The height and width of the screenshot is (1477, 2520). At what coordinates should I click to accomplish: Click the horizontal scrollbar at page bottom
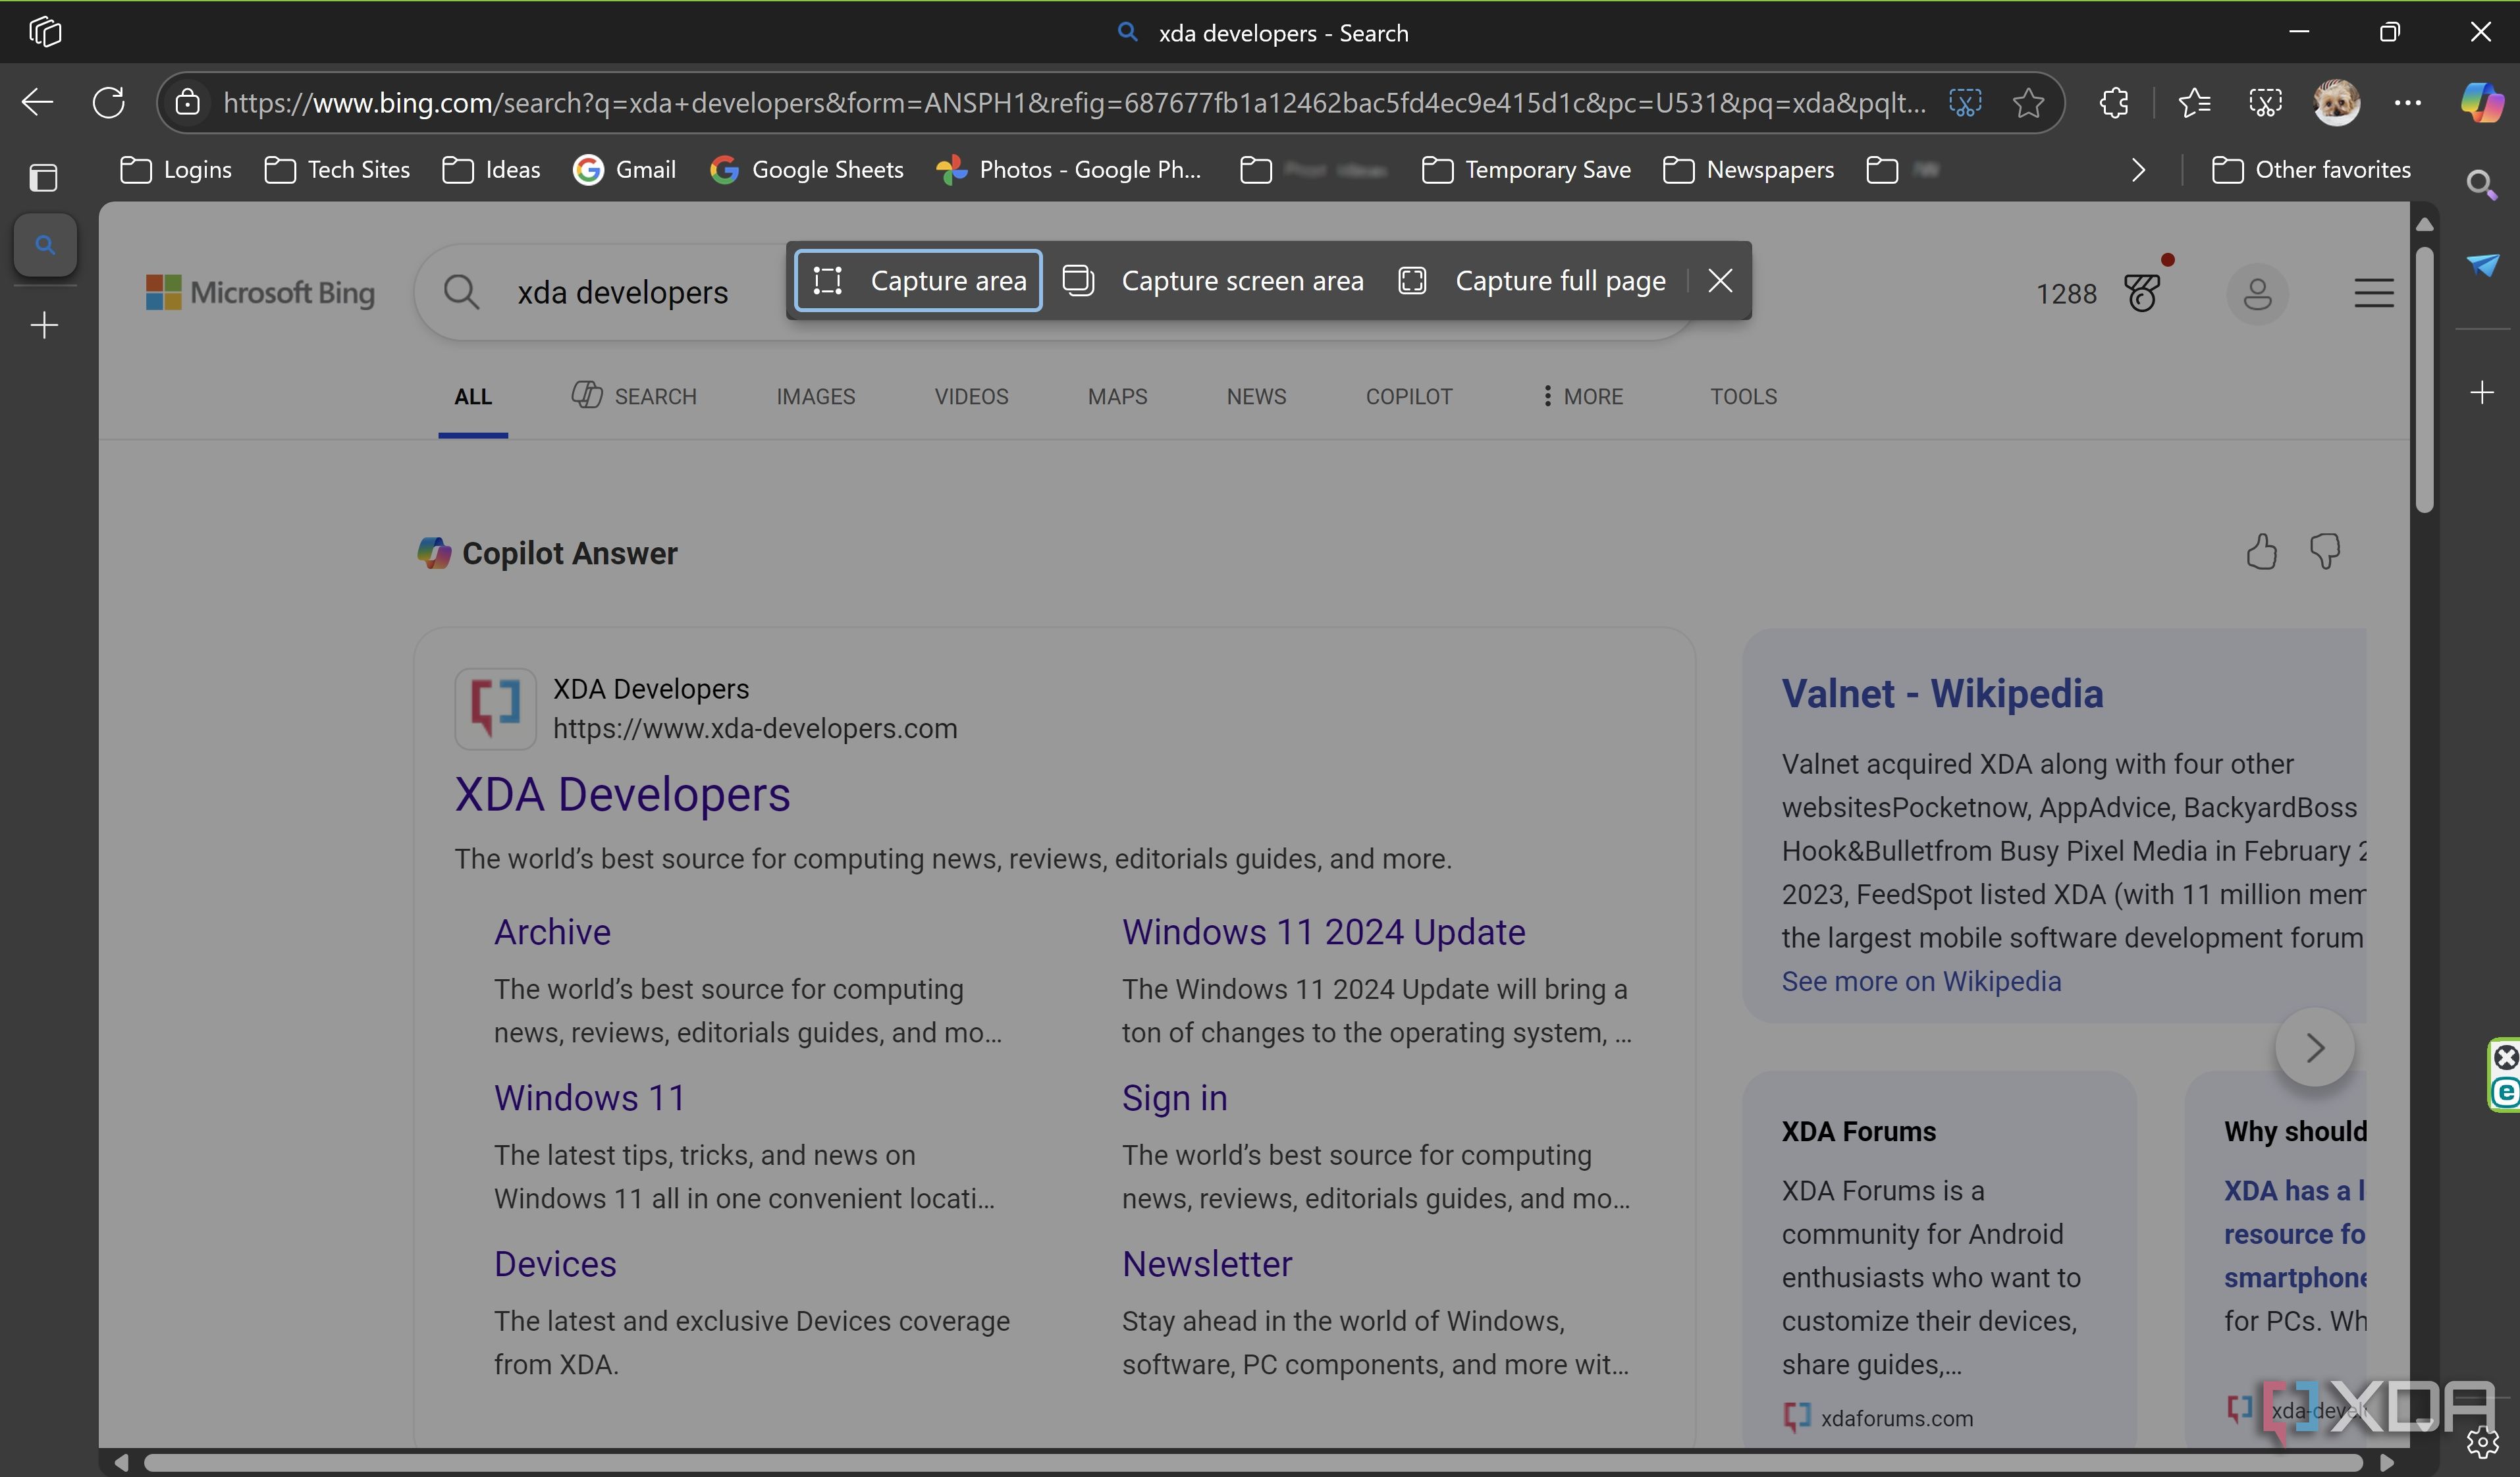click(x=1253, y=1462)
